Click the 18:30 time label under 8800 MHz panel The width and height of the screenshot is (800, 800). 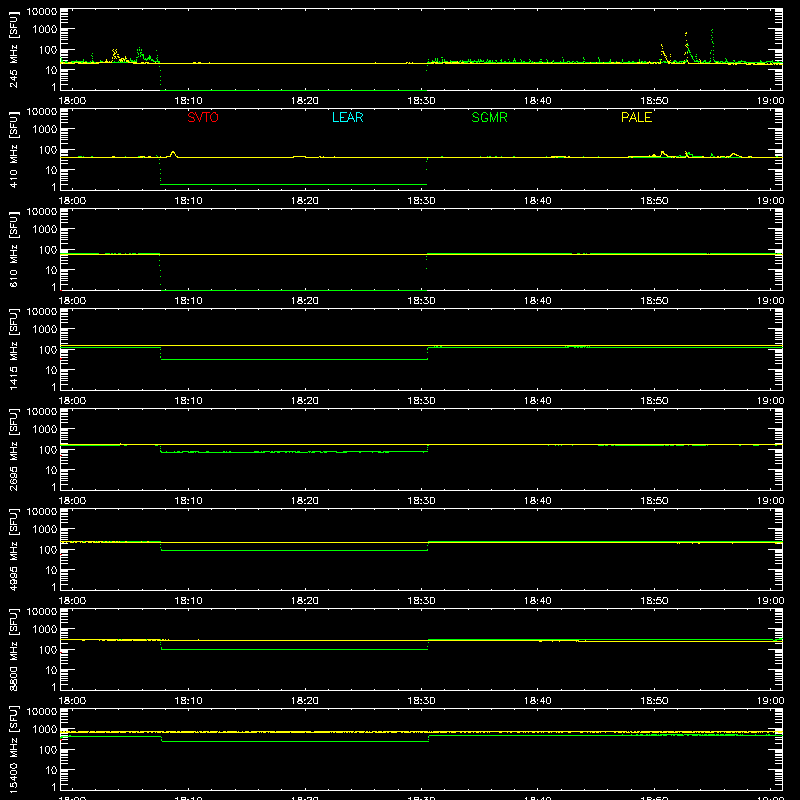421,701
